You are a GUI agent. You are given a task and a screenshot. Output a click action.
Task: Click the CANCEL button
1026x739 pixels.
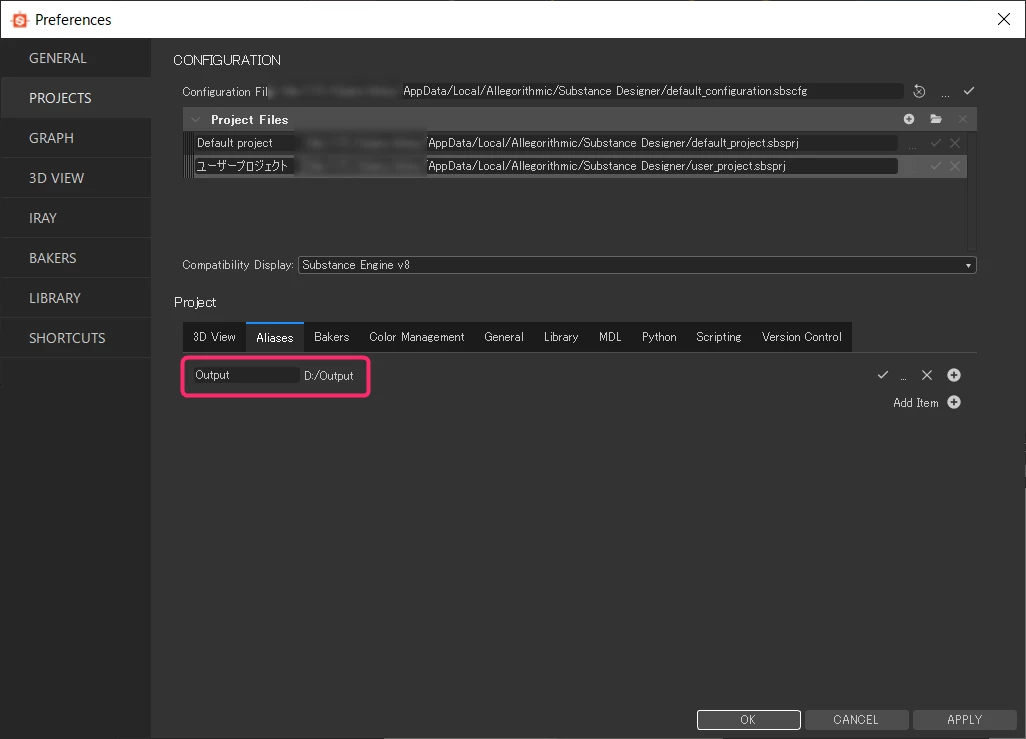tap(856, 719)
